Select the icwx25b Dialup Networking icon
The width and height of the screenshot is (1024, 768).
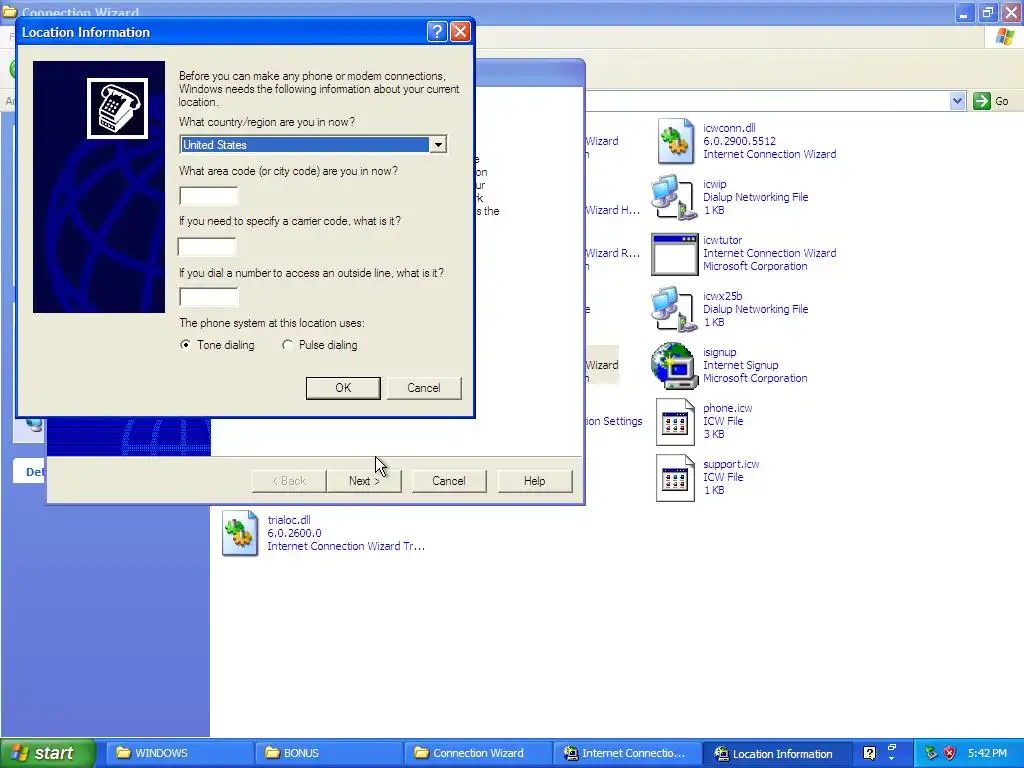[x=673, y=310]
